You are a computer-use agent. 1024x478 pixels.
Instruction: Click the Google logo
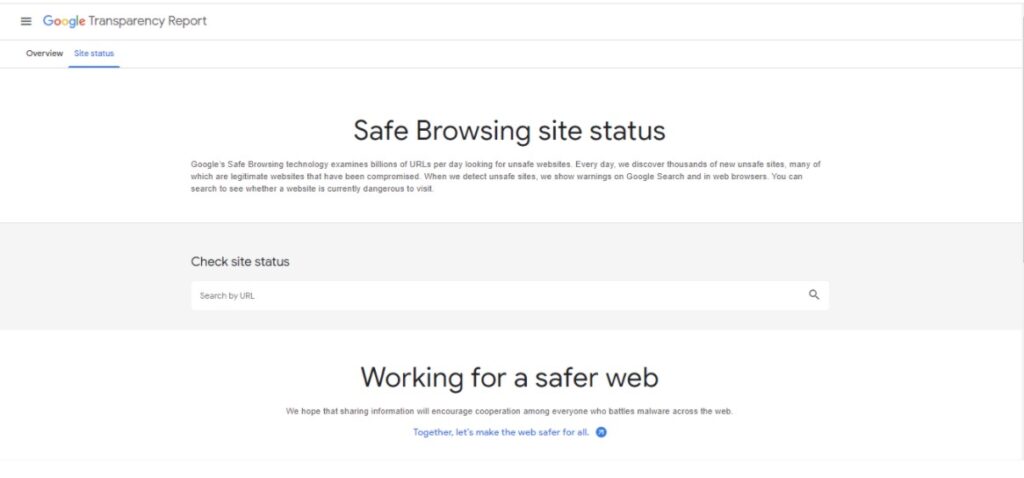[65, 21]
